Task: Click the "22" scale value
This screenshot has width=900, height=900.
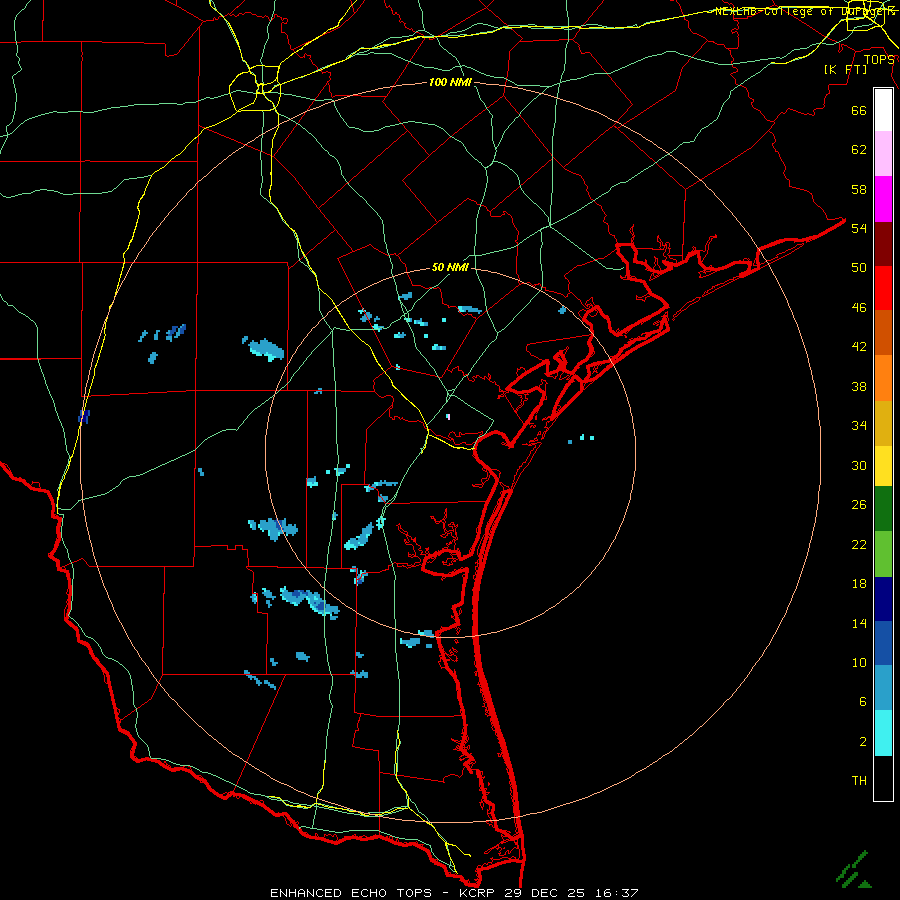Action: click(859, 544)
